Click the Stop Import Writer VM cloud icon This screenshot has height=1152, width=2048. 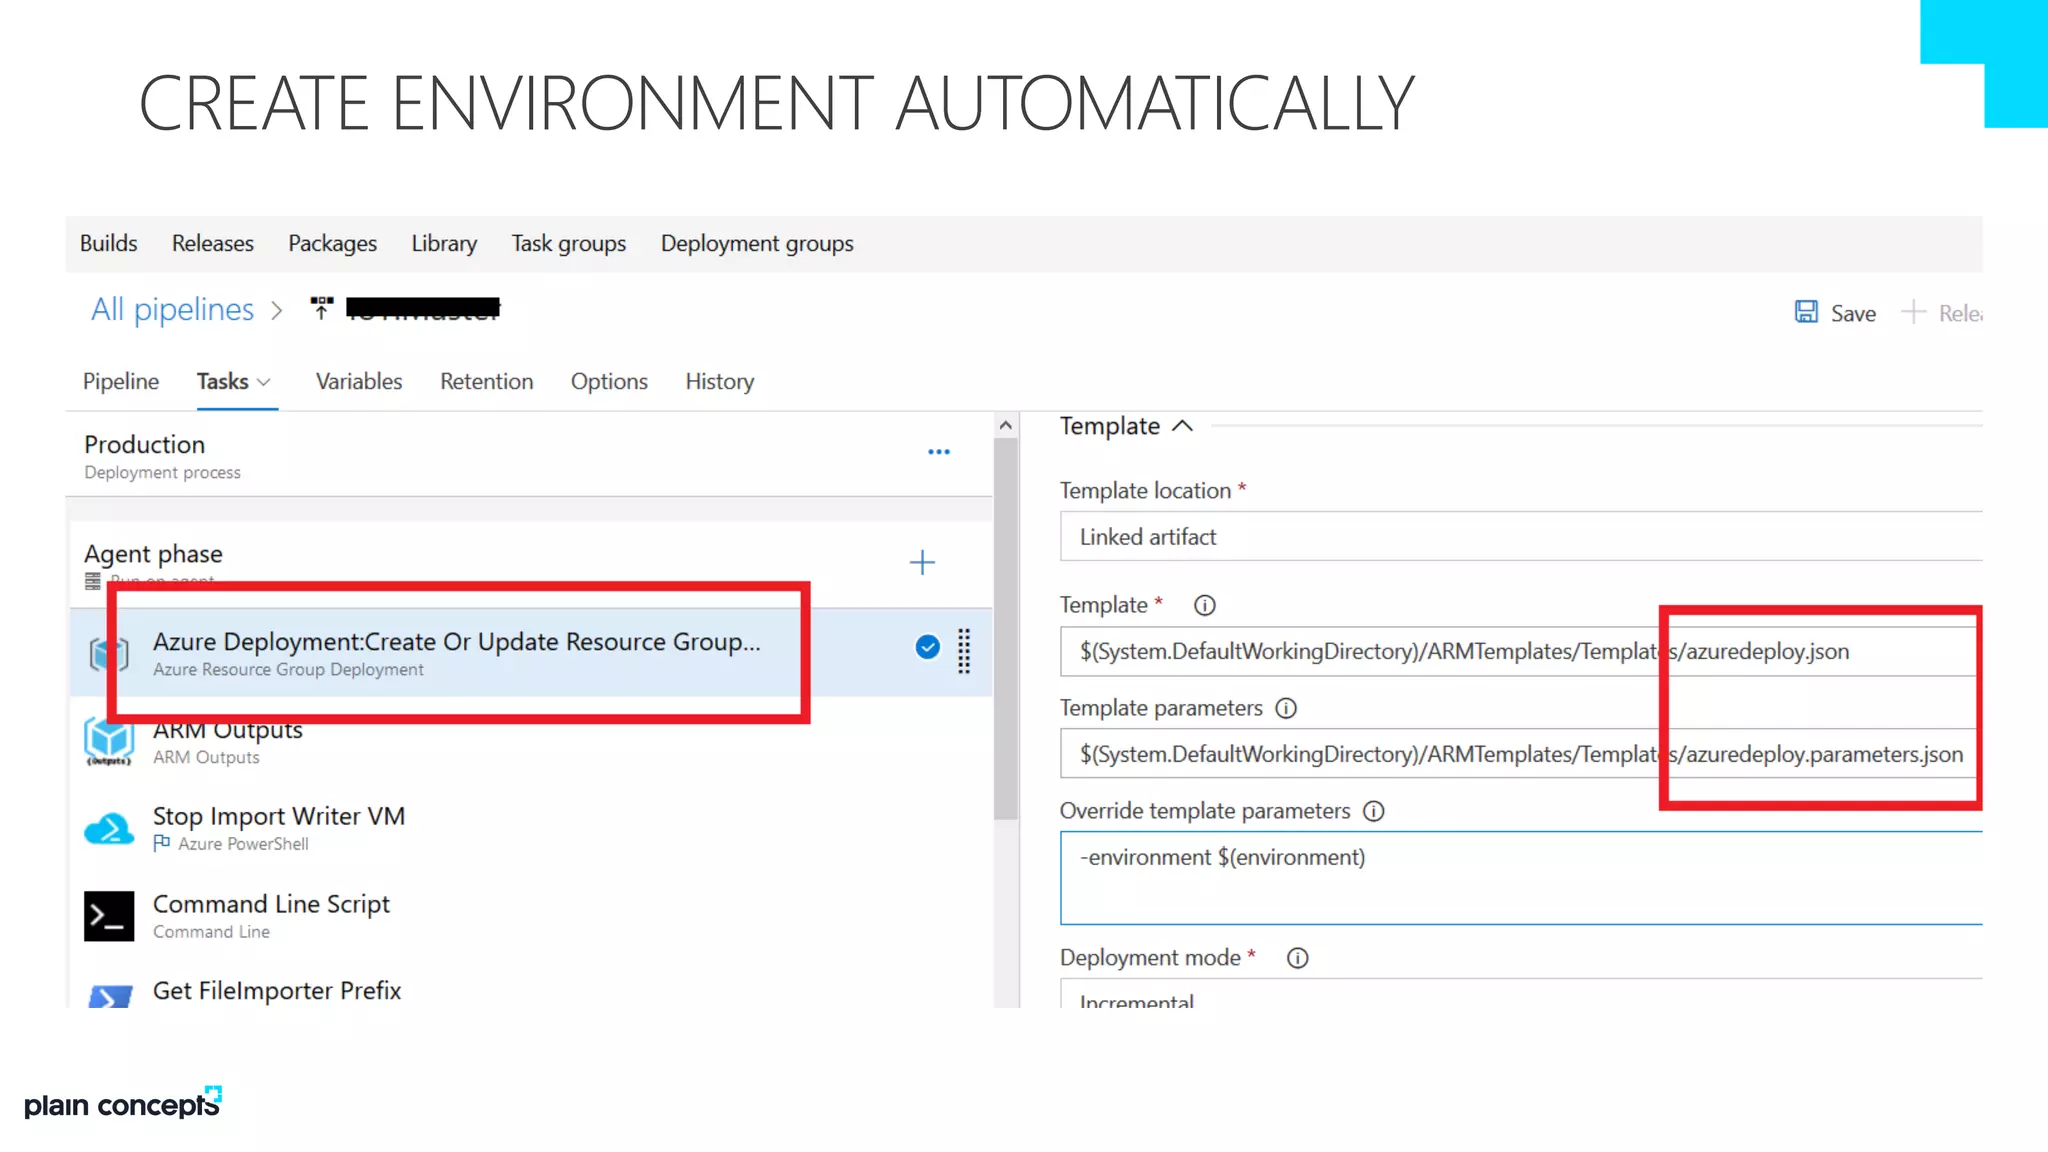(108, 829)
